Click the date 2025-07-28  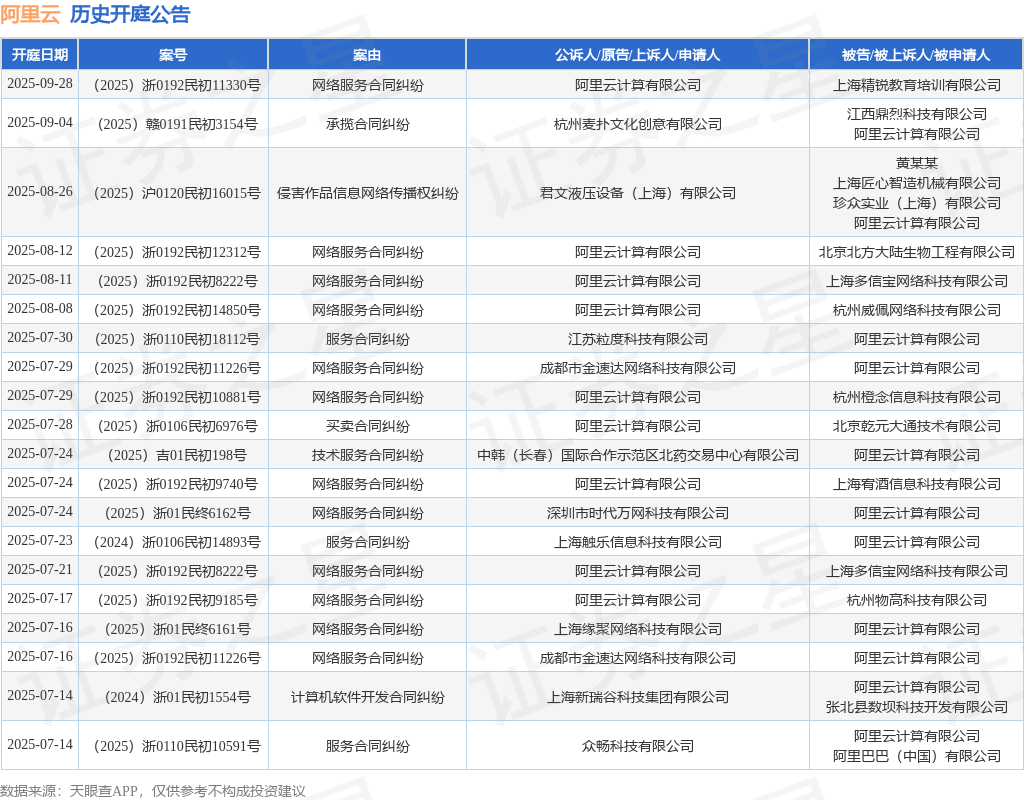(40, 424)
